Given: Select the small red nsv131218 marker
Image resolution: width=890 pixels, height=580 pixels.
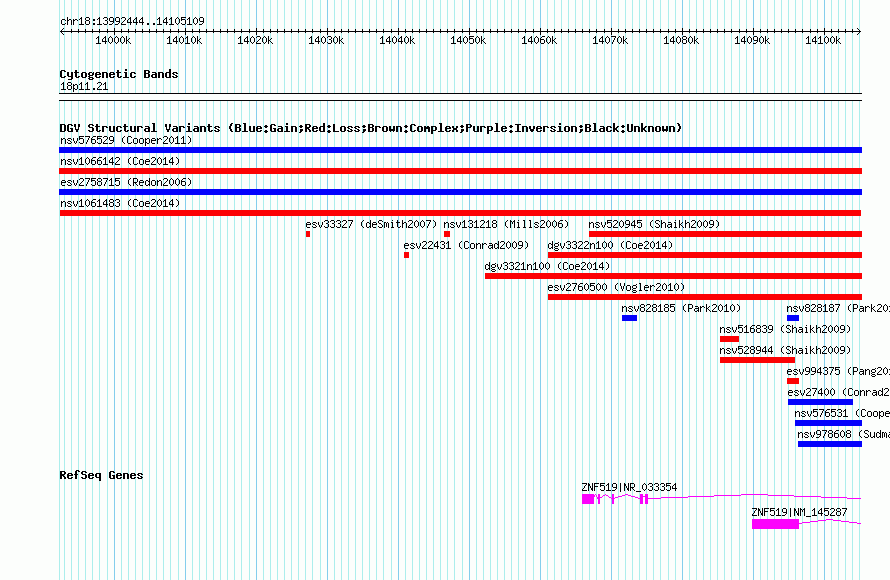Looking at the screenshot, I should 447,234.
